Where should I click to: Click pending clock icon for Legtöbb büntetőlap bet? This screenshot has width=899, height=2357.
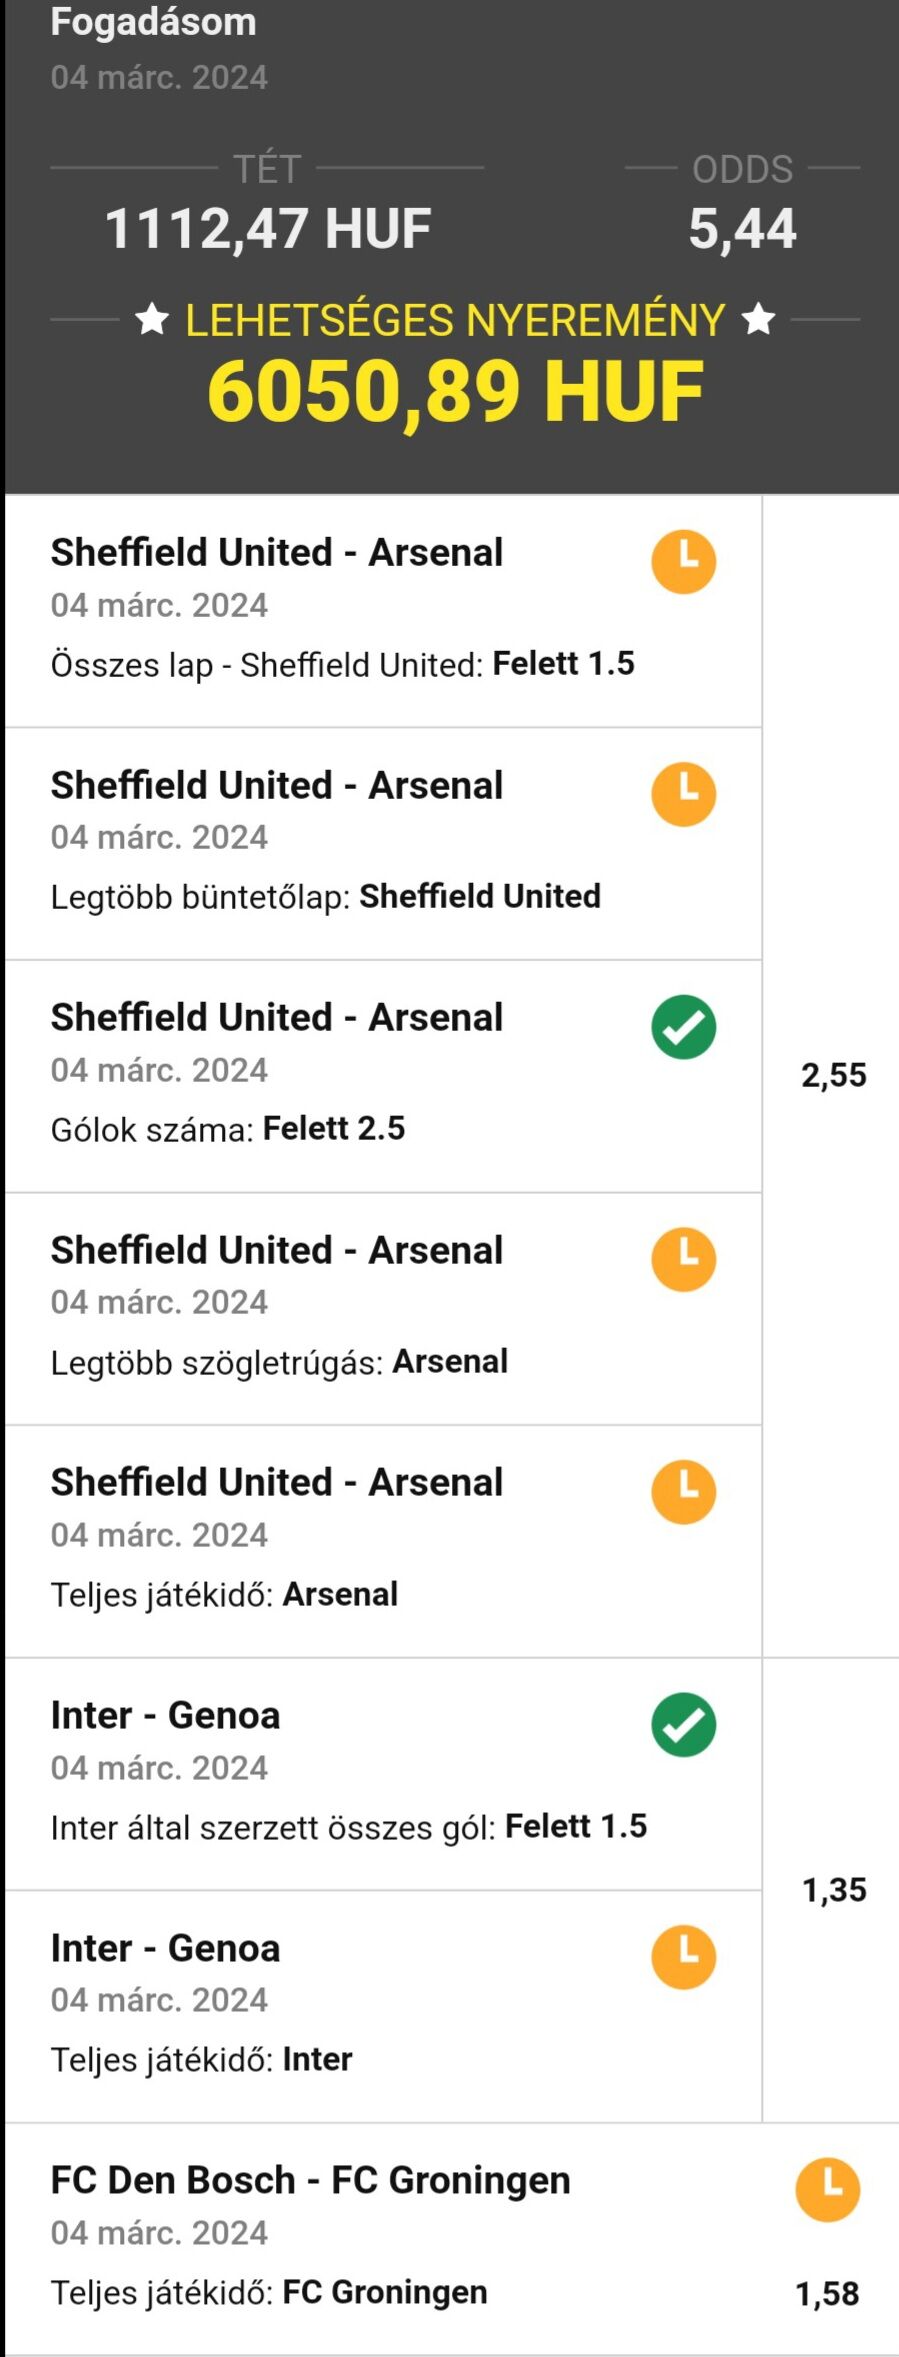(x=684, y=795)
